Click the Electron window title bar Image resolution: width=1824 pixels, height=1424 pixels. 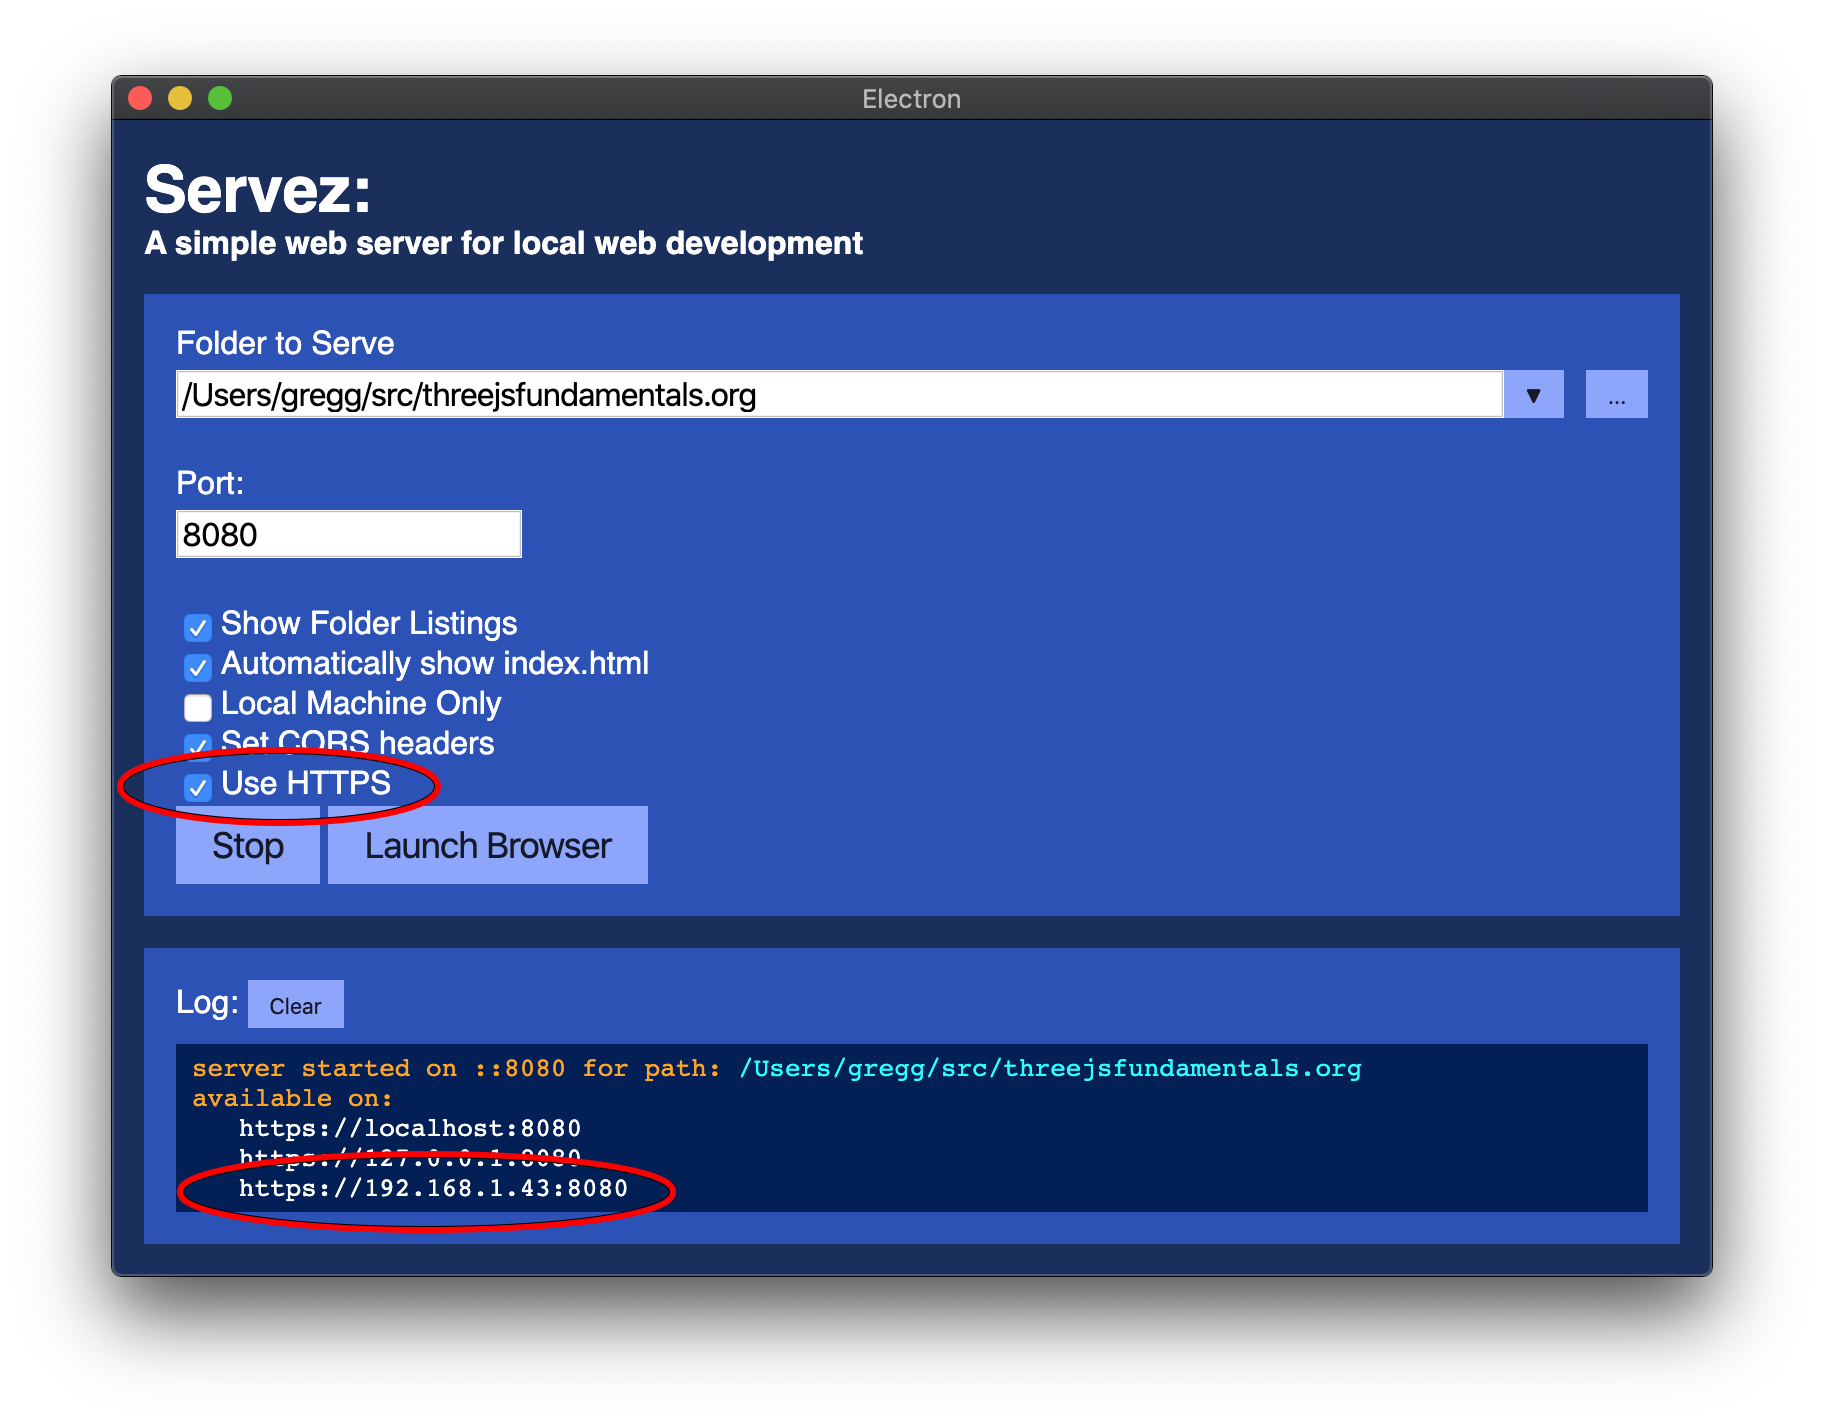click(x=911, y=98)
